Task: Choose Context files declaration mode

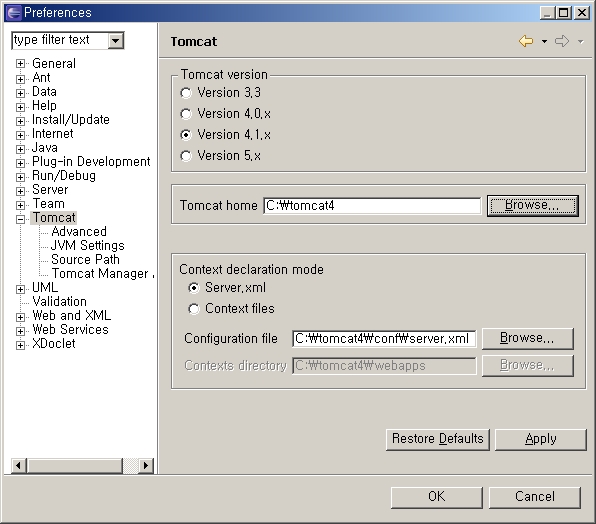Action: pyautogui.click(x=194, y=309)
